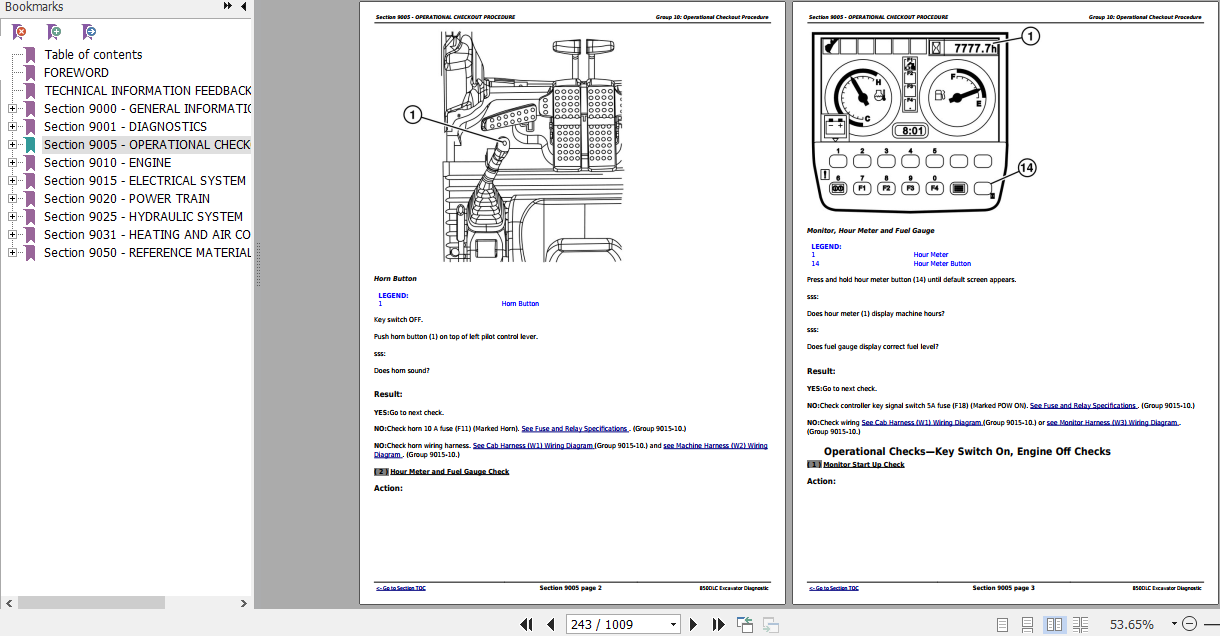This screenshot has height=636, width=1220.
Task: Click the add new bookmark icon
Action: (54, 32)
